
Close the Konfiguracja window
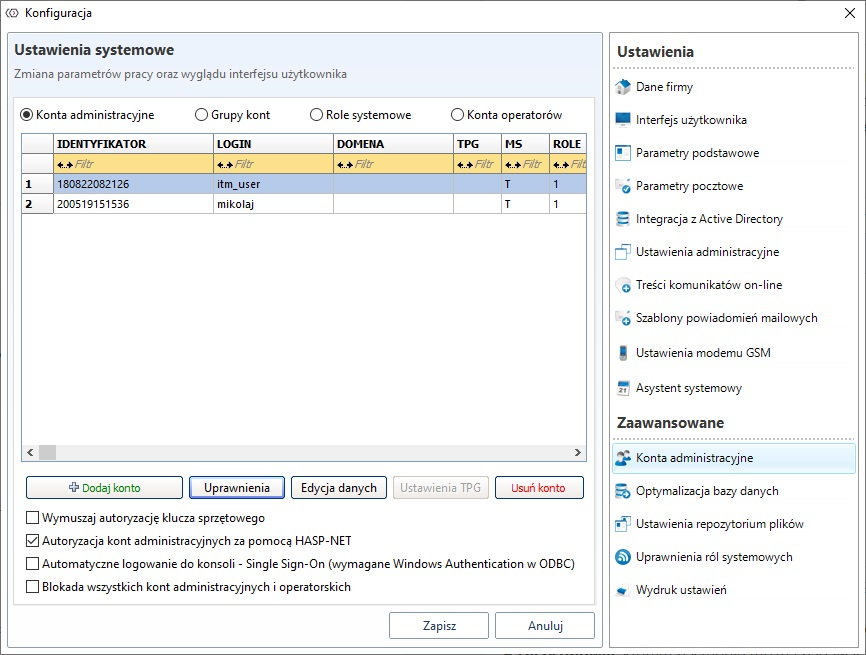click(x=850, y=13)
